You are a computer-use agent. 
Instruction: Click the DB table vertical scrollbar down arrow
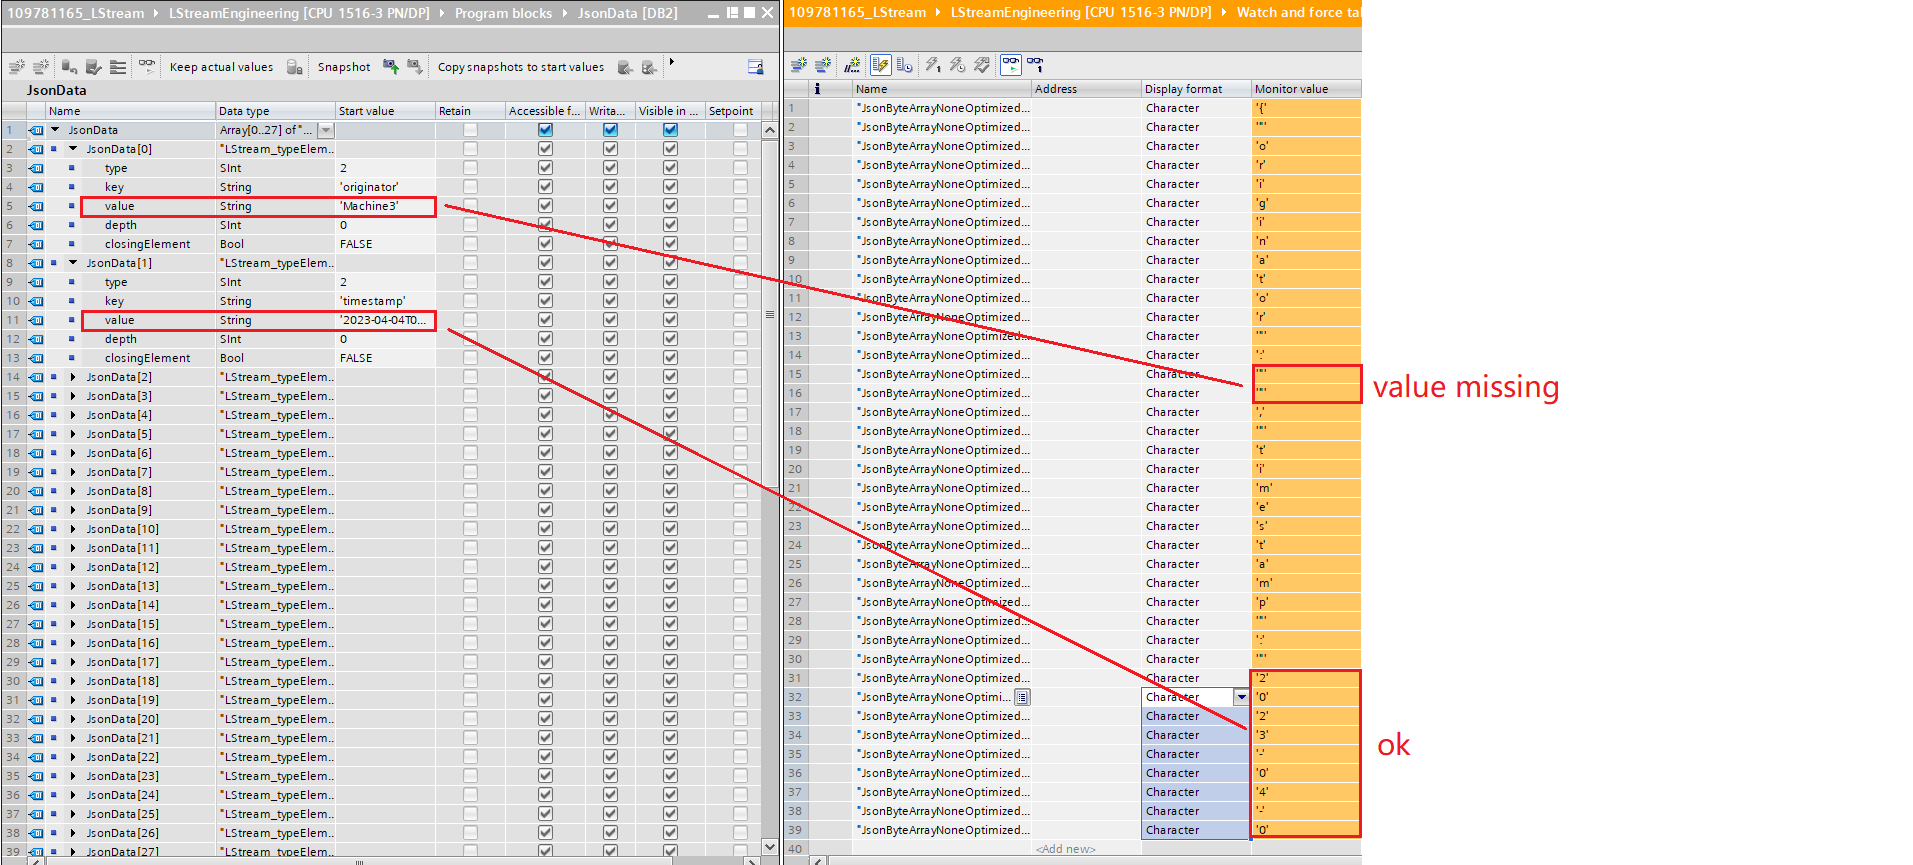[x=769, y=846]
